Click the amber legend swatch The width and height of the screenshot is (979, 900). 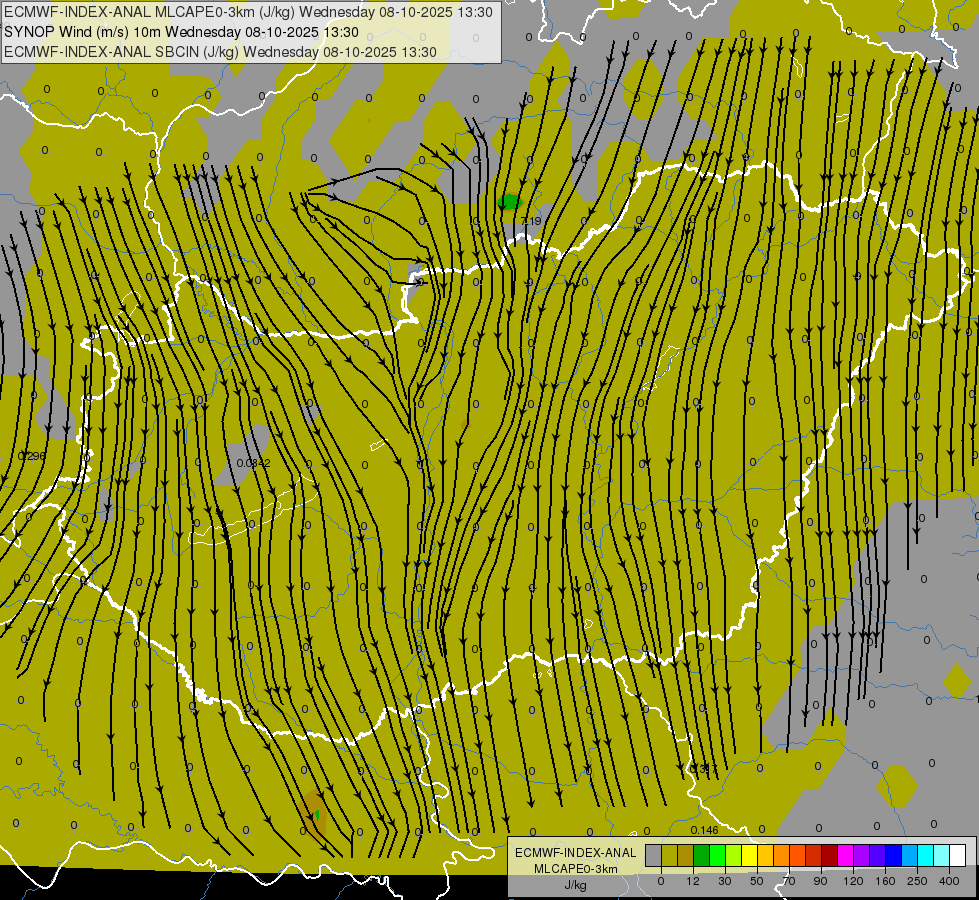tap(766, 855)
